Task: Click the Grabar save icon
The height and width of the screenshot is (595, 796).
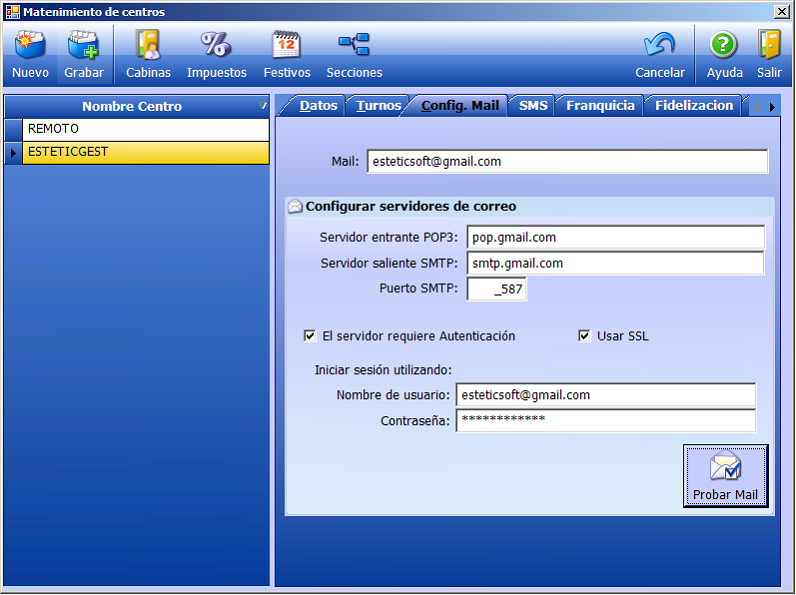Action: point(84,45)
